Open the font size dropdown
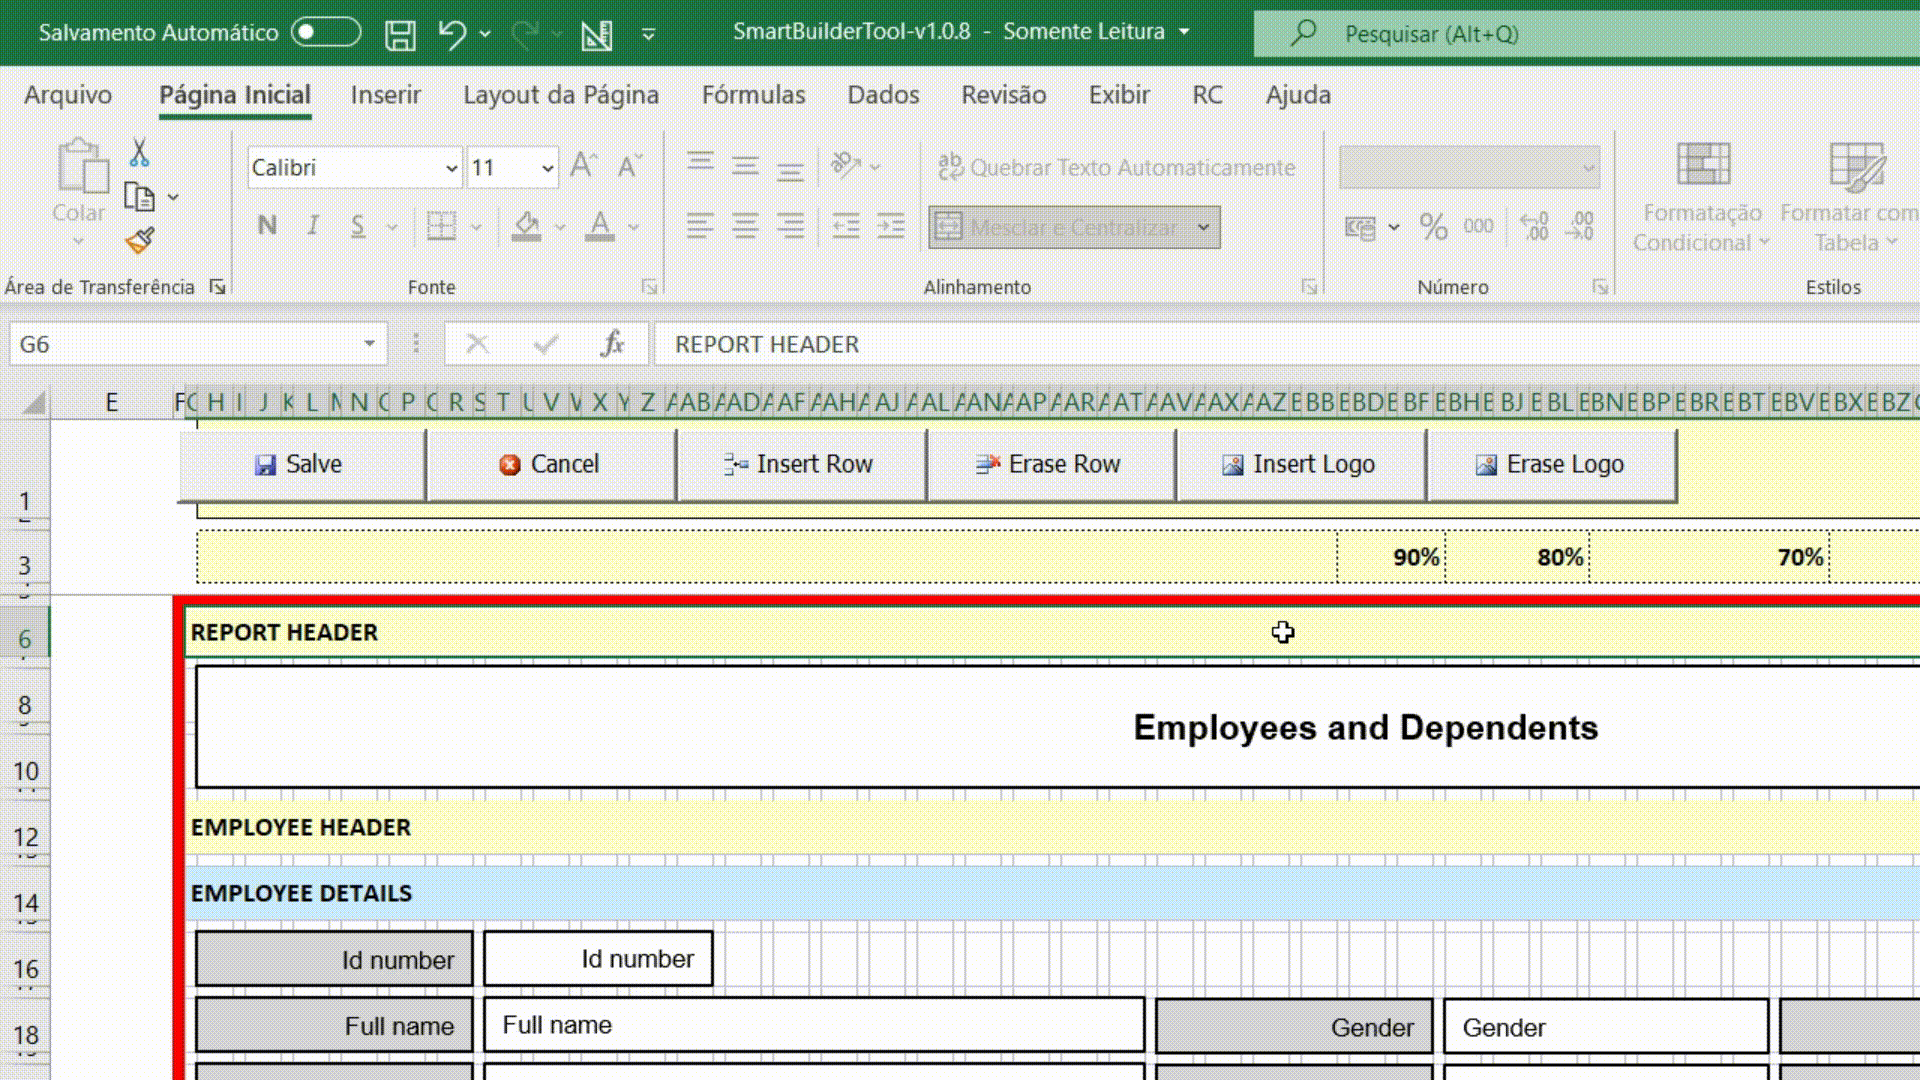 pos(547,168)
